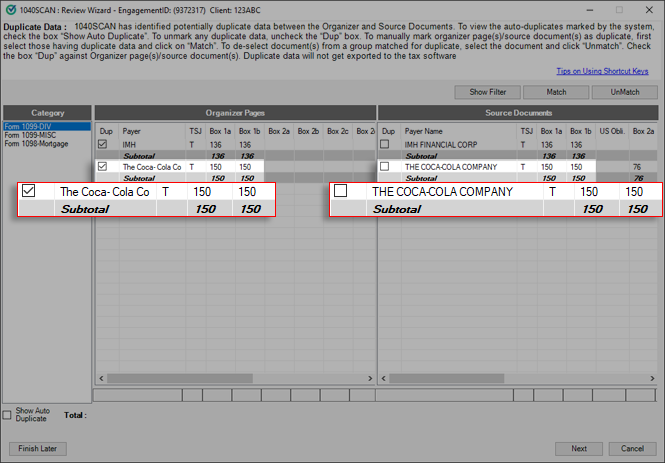The image size is (665, 463).
Task: Click Source Documents Box 2a column header
Action: (643, 131)
